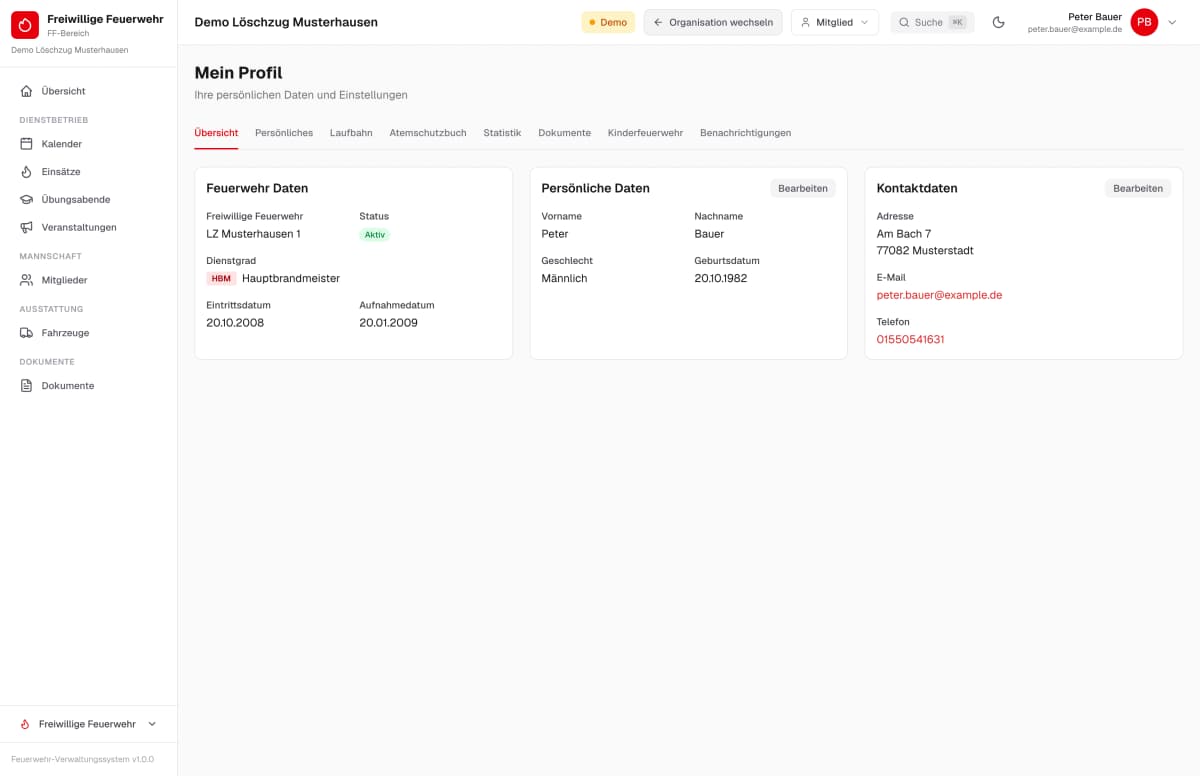Click the Mein Profil heading

(238, 73)
